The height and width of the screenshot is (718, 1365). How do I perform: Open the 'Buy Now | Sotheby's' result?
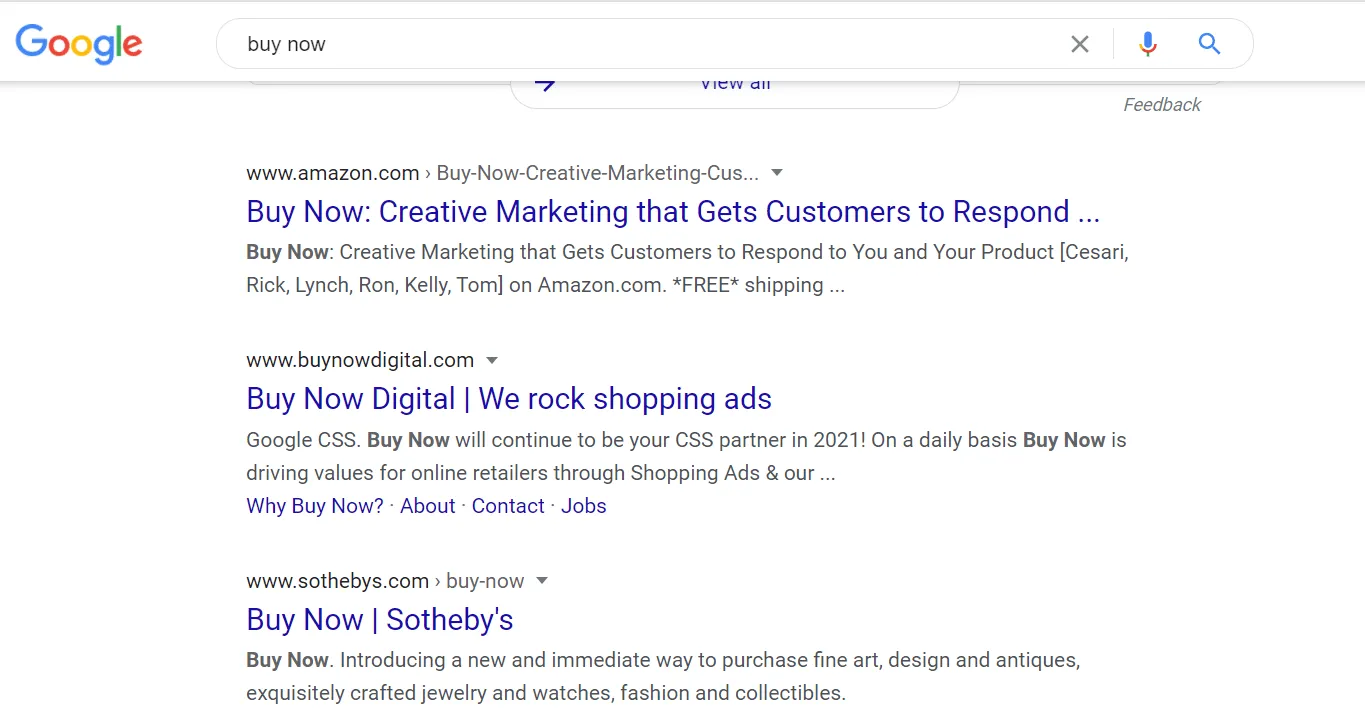[x=379, y=620]
